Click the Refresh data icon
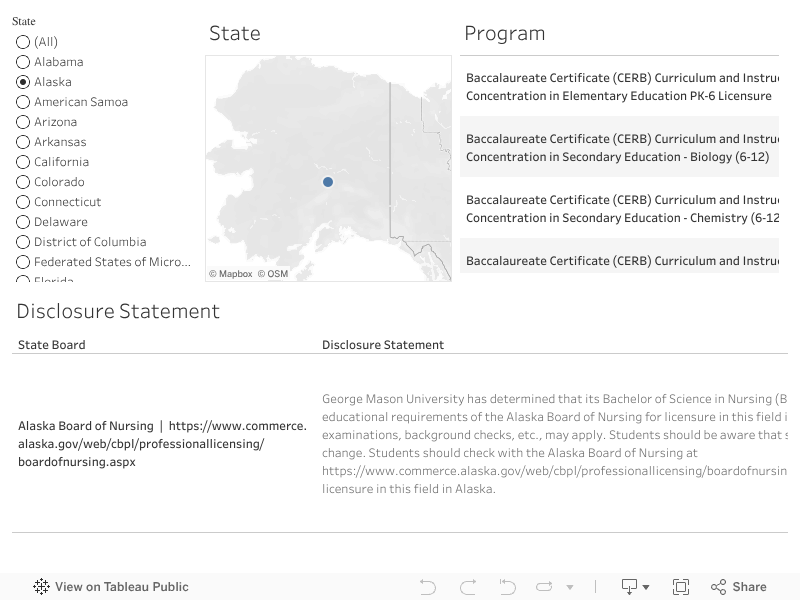The width and height of the screenshot is (800, 600). 545,587
